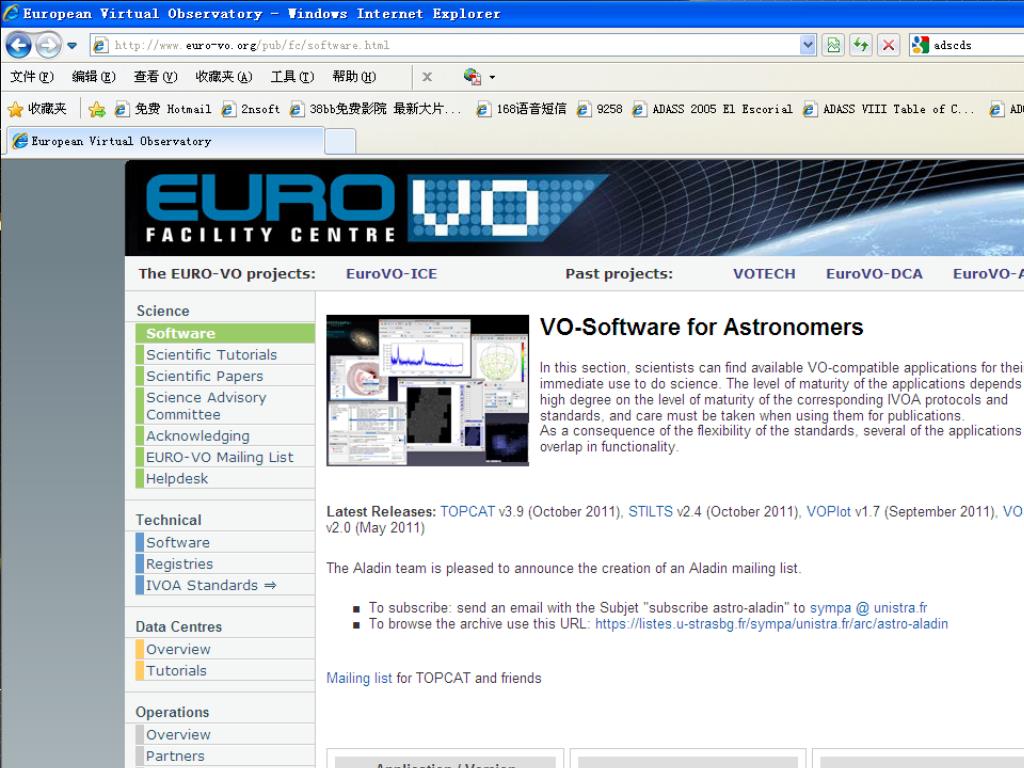Open the 9258 favorite bookmark
1024x768 pixels.
[600, 109]
